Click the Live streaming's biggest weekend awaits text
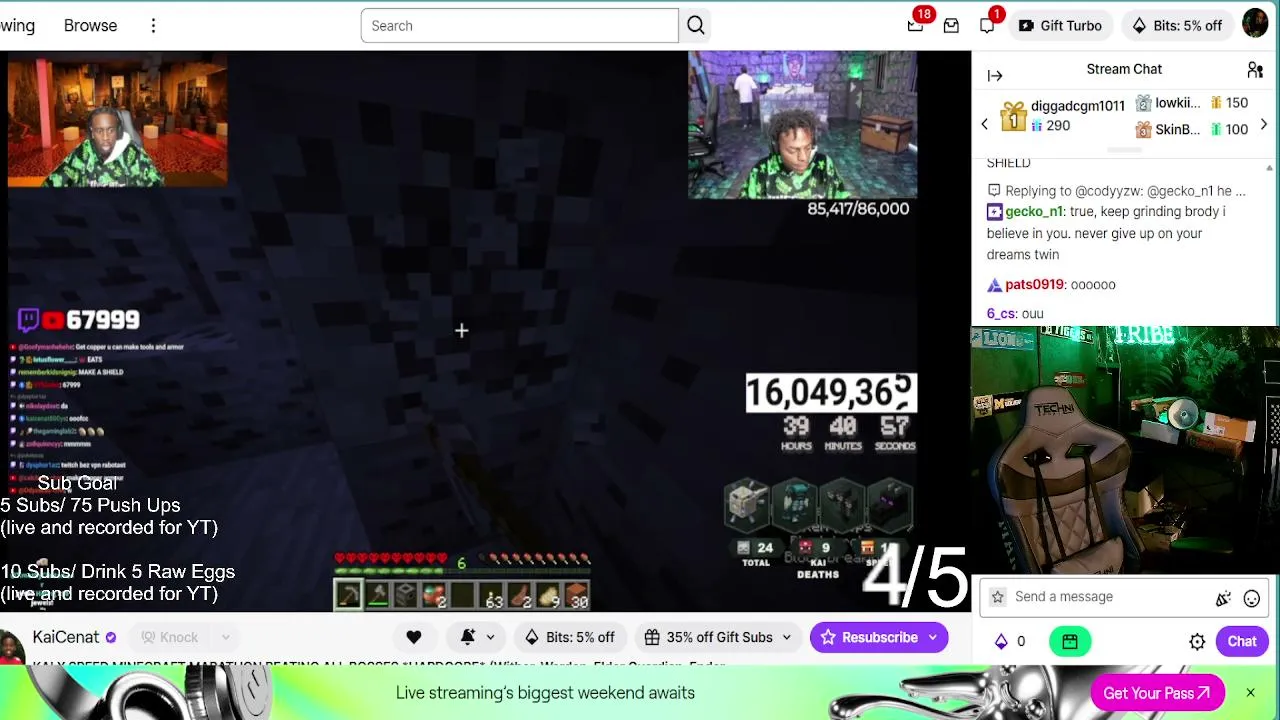Screen dimensions: 1280x720 (x=545, y=693)
